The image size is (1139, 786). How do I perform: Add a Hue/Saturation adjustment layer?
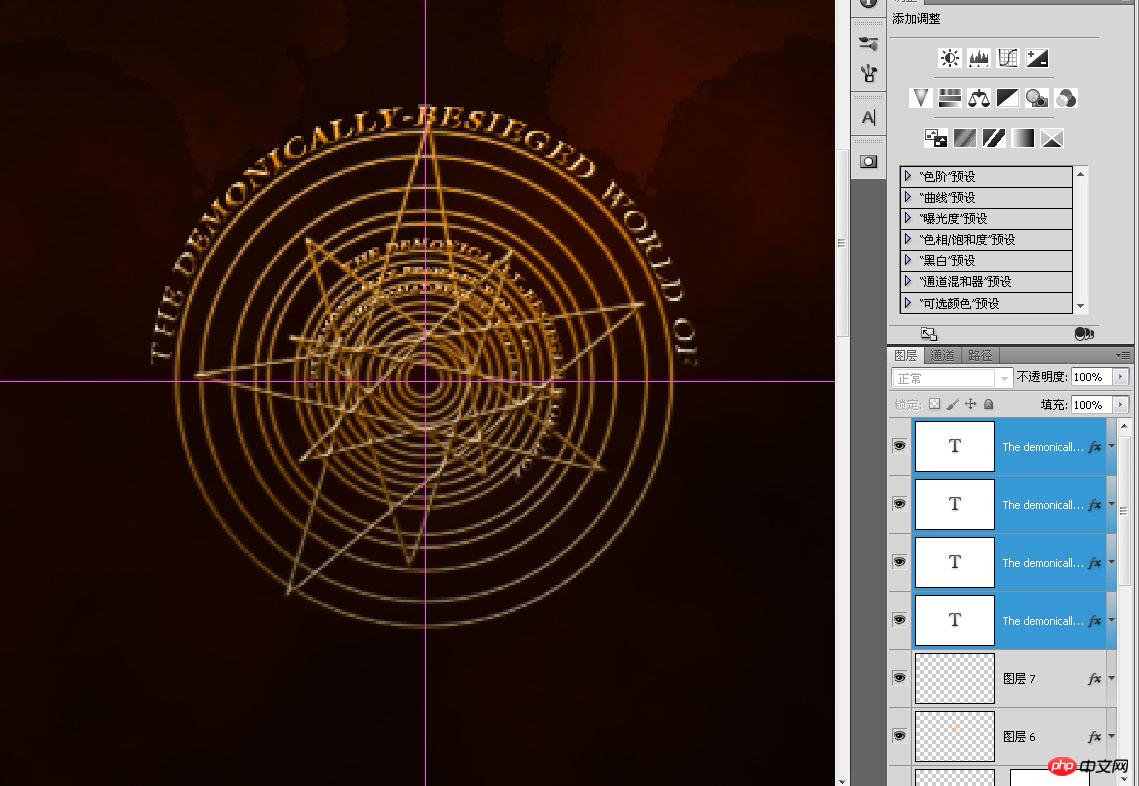(x=949, y=98)
